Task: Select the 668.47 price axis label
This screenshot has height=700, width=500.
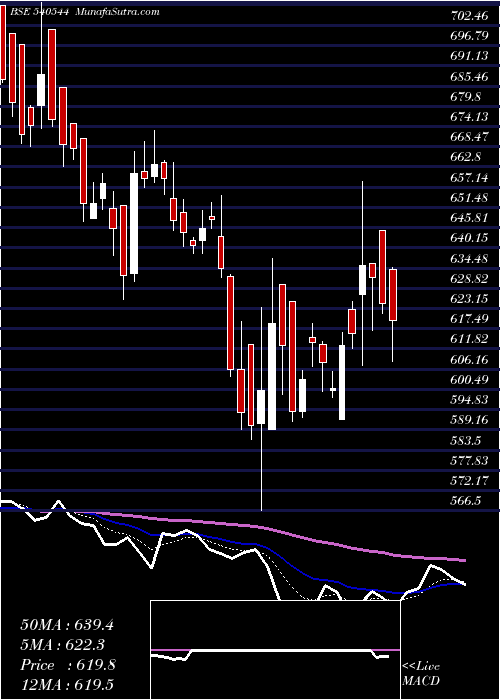Action: [x=469, y=137]
